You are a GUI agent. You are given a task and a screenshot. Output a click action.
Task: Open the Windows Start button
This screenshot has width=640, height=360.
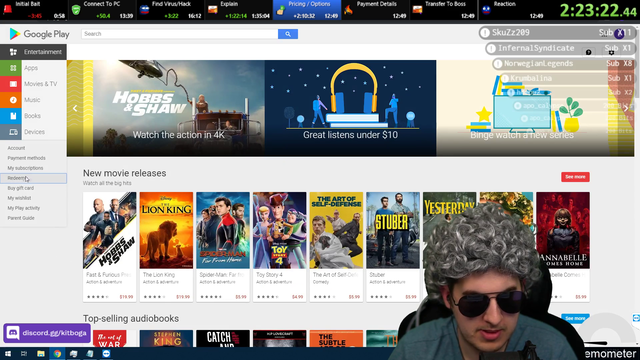pos(7,353)
